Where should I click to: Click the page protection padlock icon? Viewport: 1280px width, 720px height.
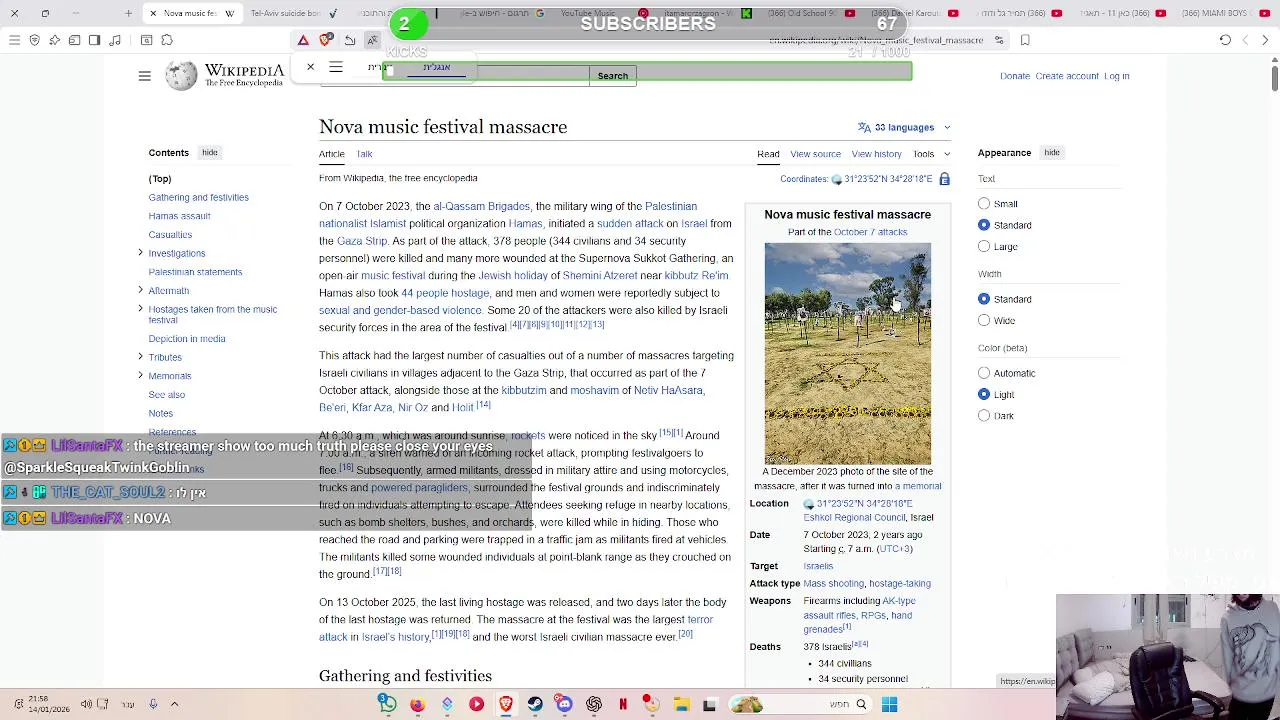coord(944,179)
